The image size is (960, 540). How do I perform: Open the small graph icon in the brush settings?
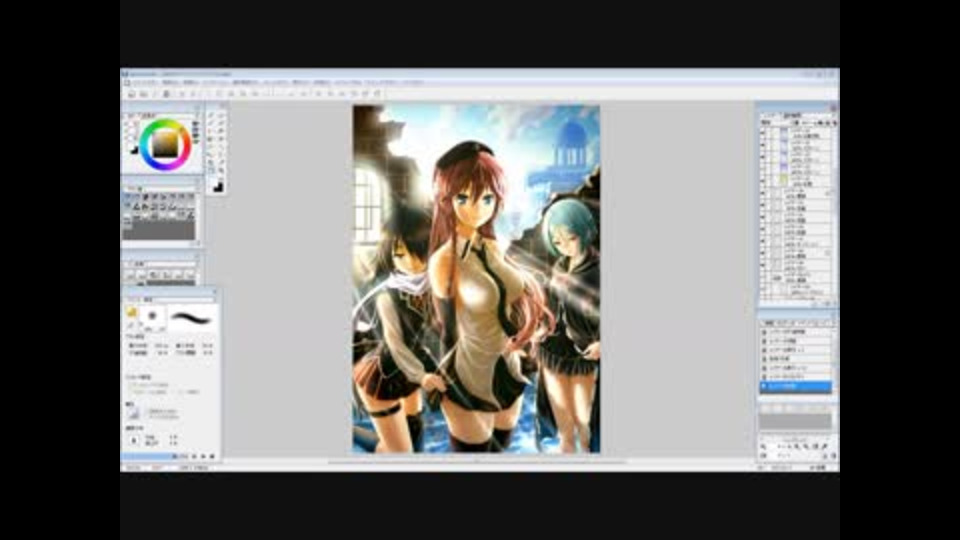(133, 413)
